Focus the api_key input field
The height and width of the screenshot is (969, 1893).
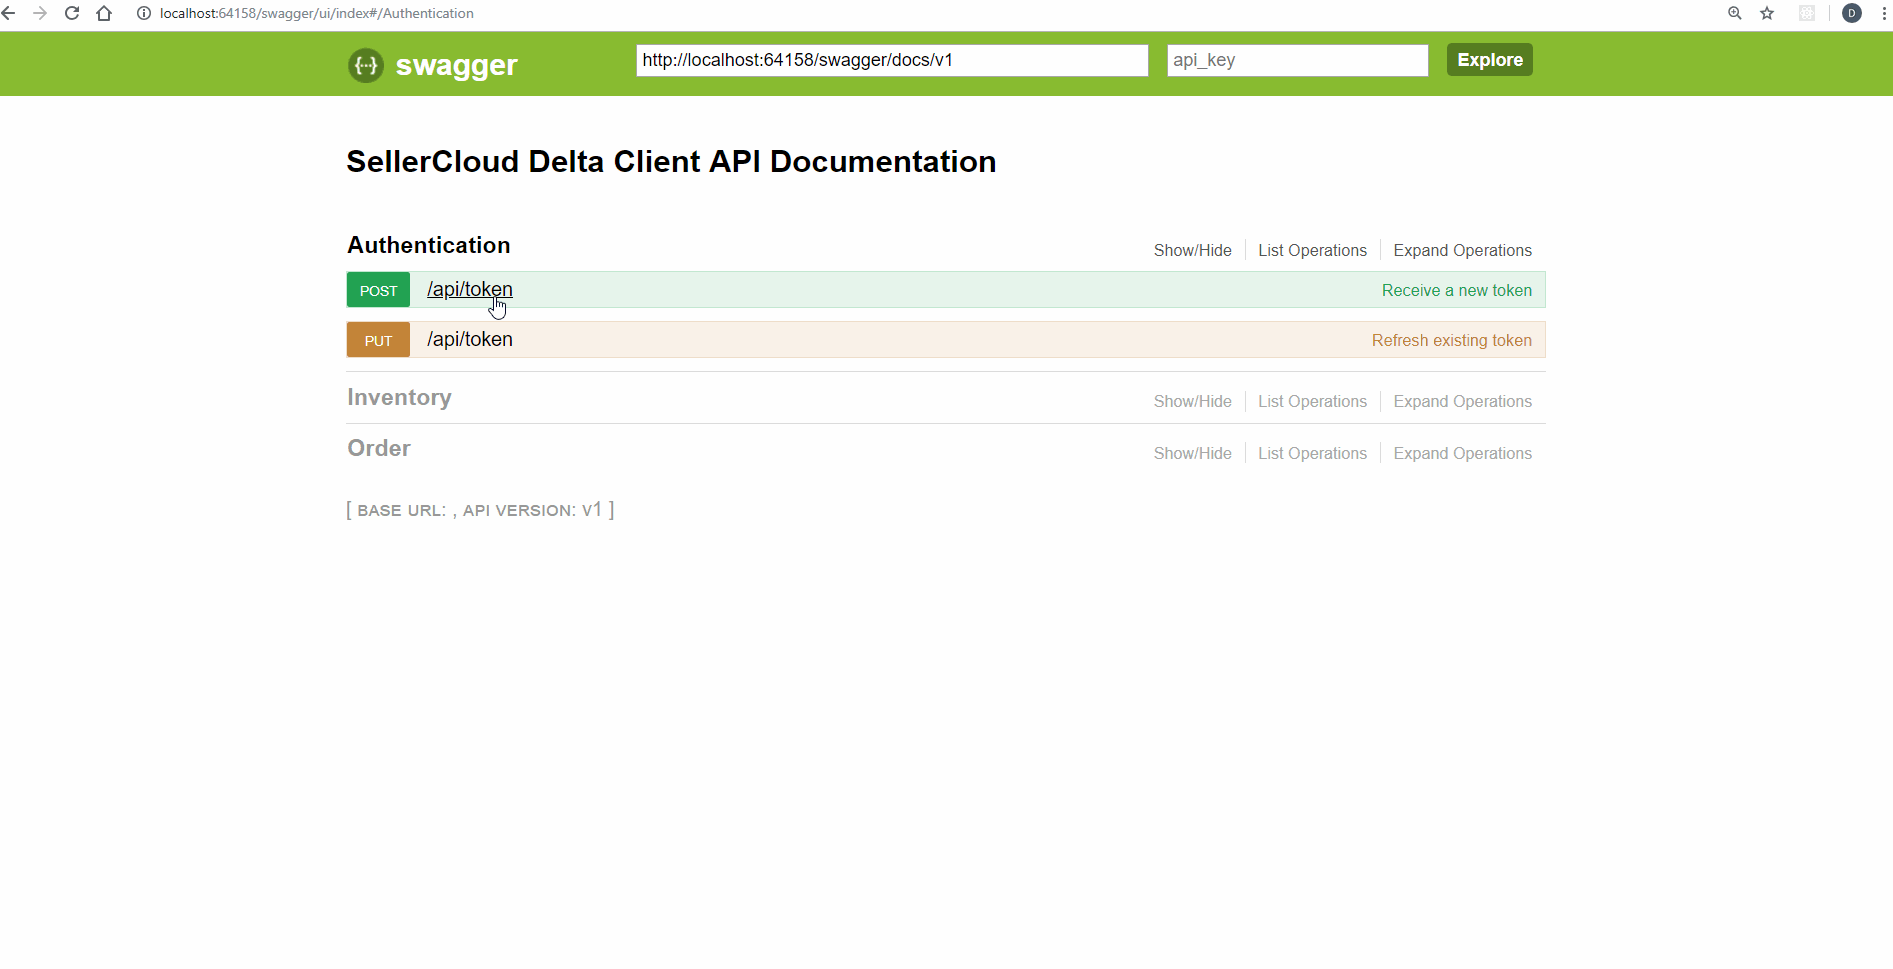click(1297, 60)
